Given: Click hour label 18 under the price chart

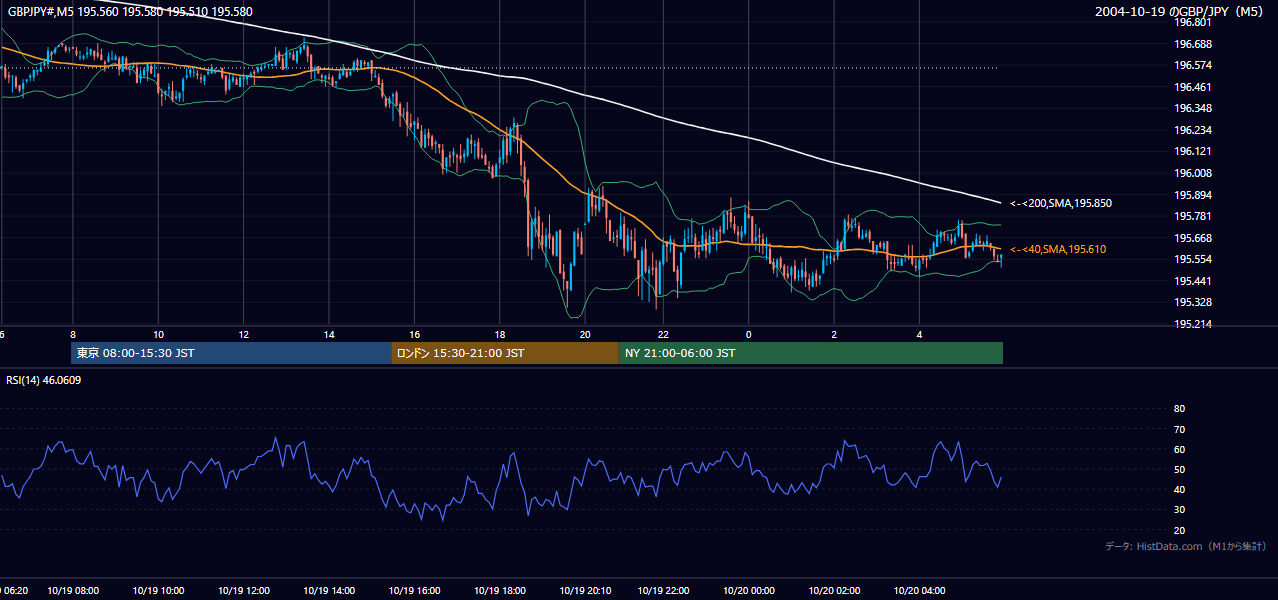Looking at the screenshot, I should click(x=500, y=335).
